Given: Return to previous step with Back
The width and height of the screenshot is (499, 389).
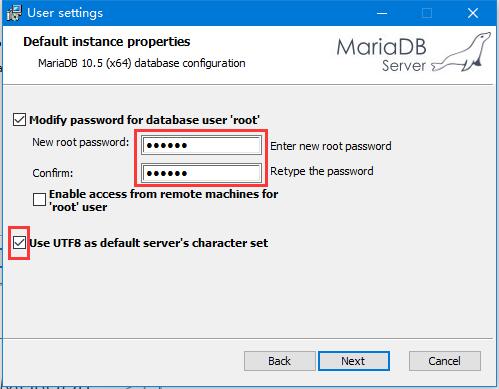Looking at the screenshot, I should click(280, 361).
